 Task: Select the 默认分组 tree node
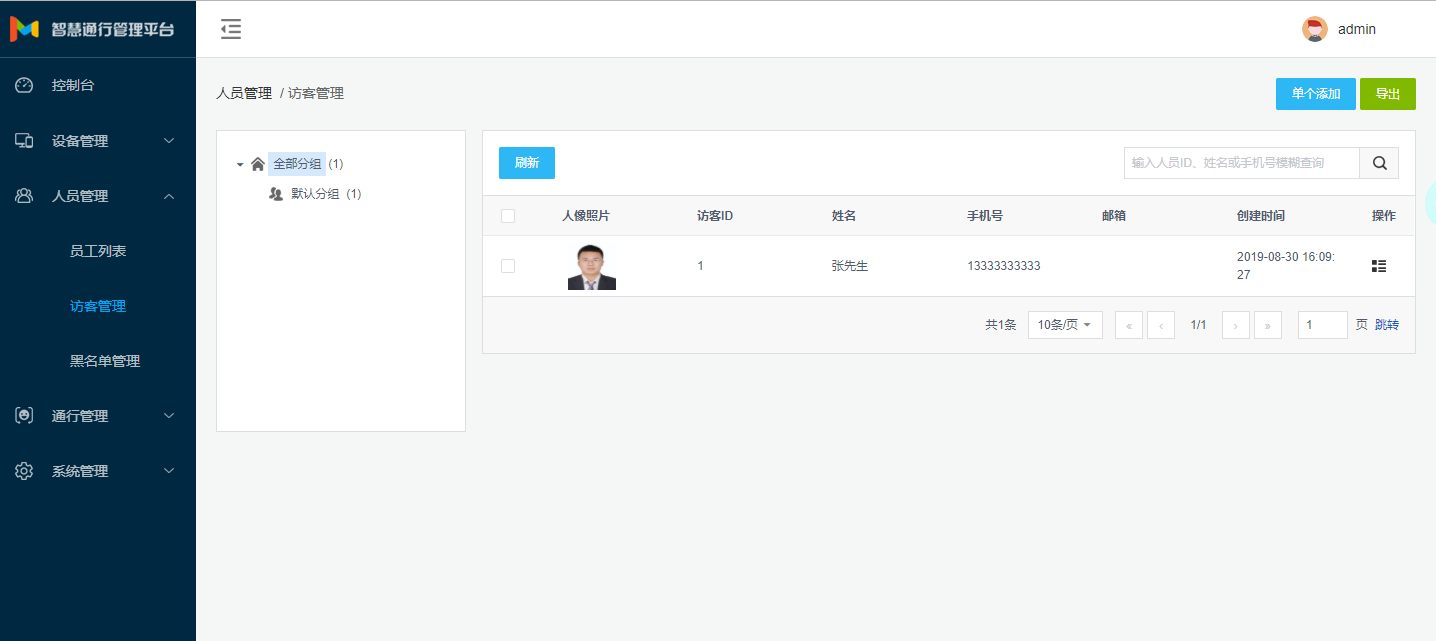pyautogui.click(x=315, y=194)
